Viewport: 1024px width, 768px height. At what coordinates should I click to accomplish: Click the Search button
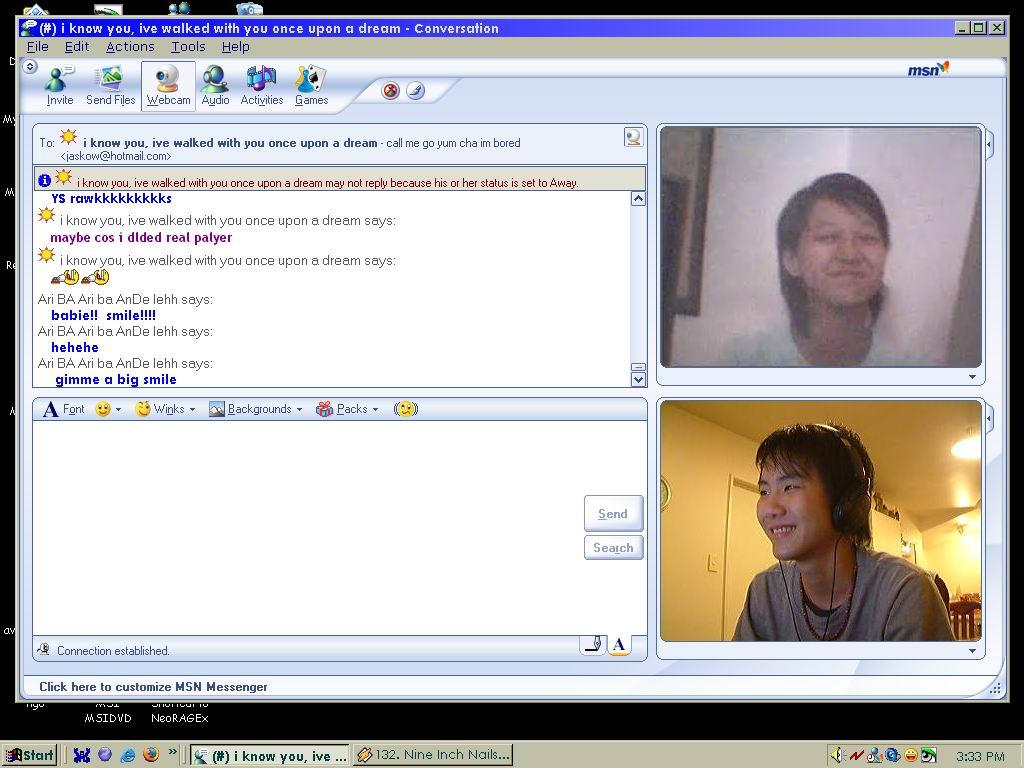click(x=613, y=547)
